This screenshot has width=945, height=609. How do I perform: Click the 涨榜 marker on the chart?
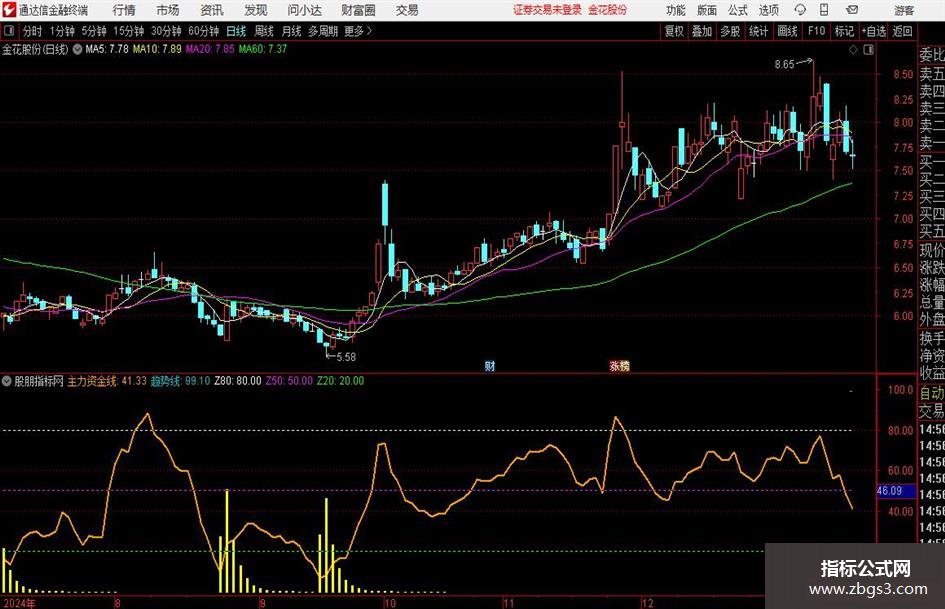620,365
